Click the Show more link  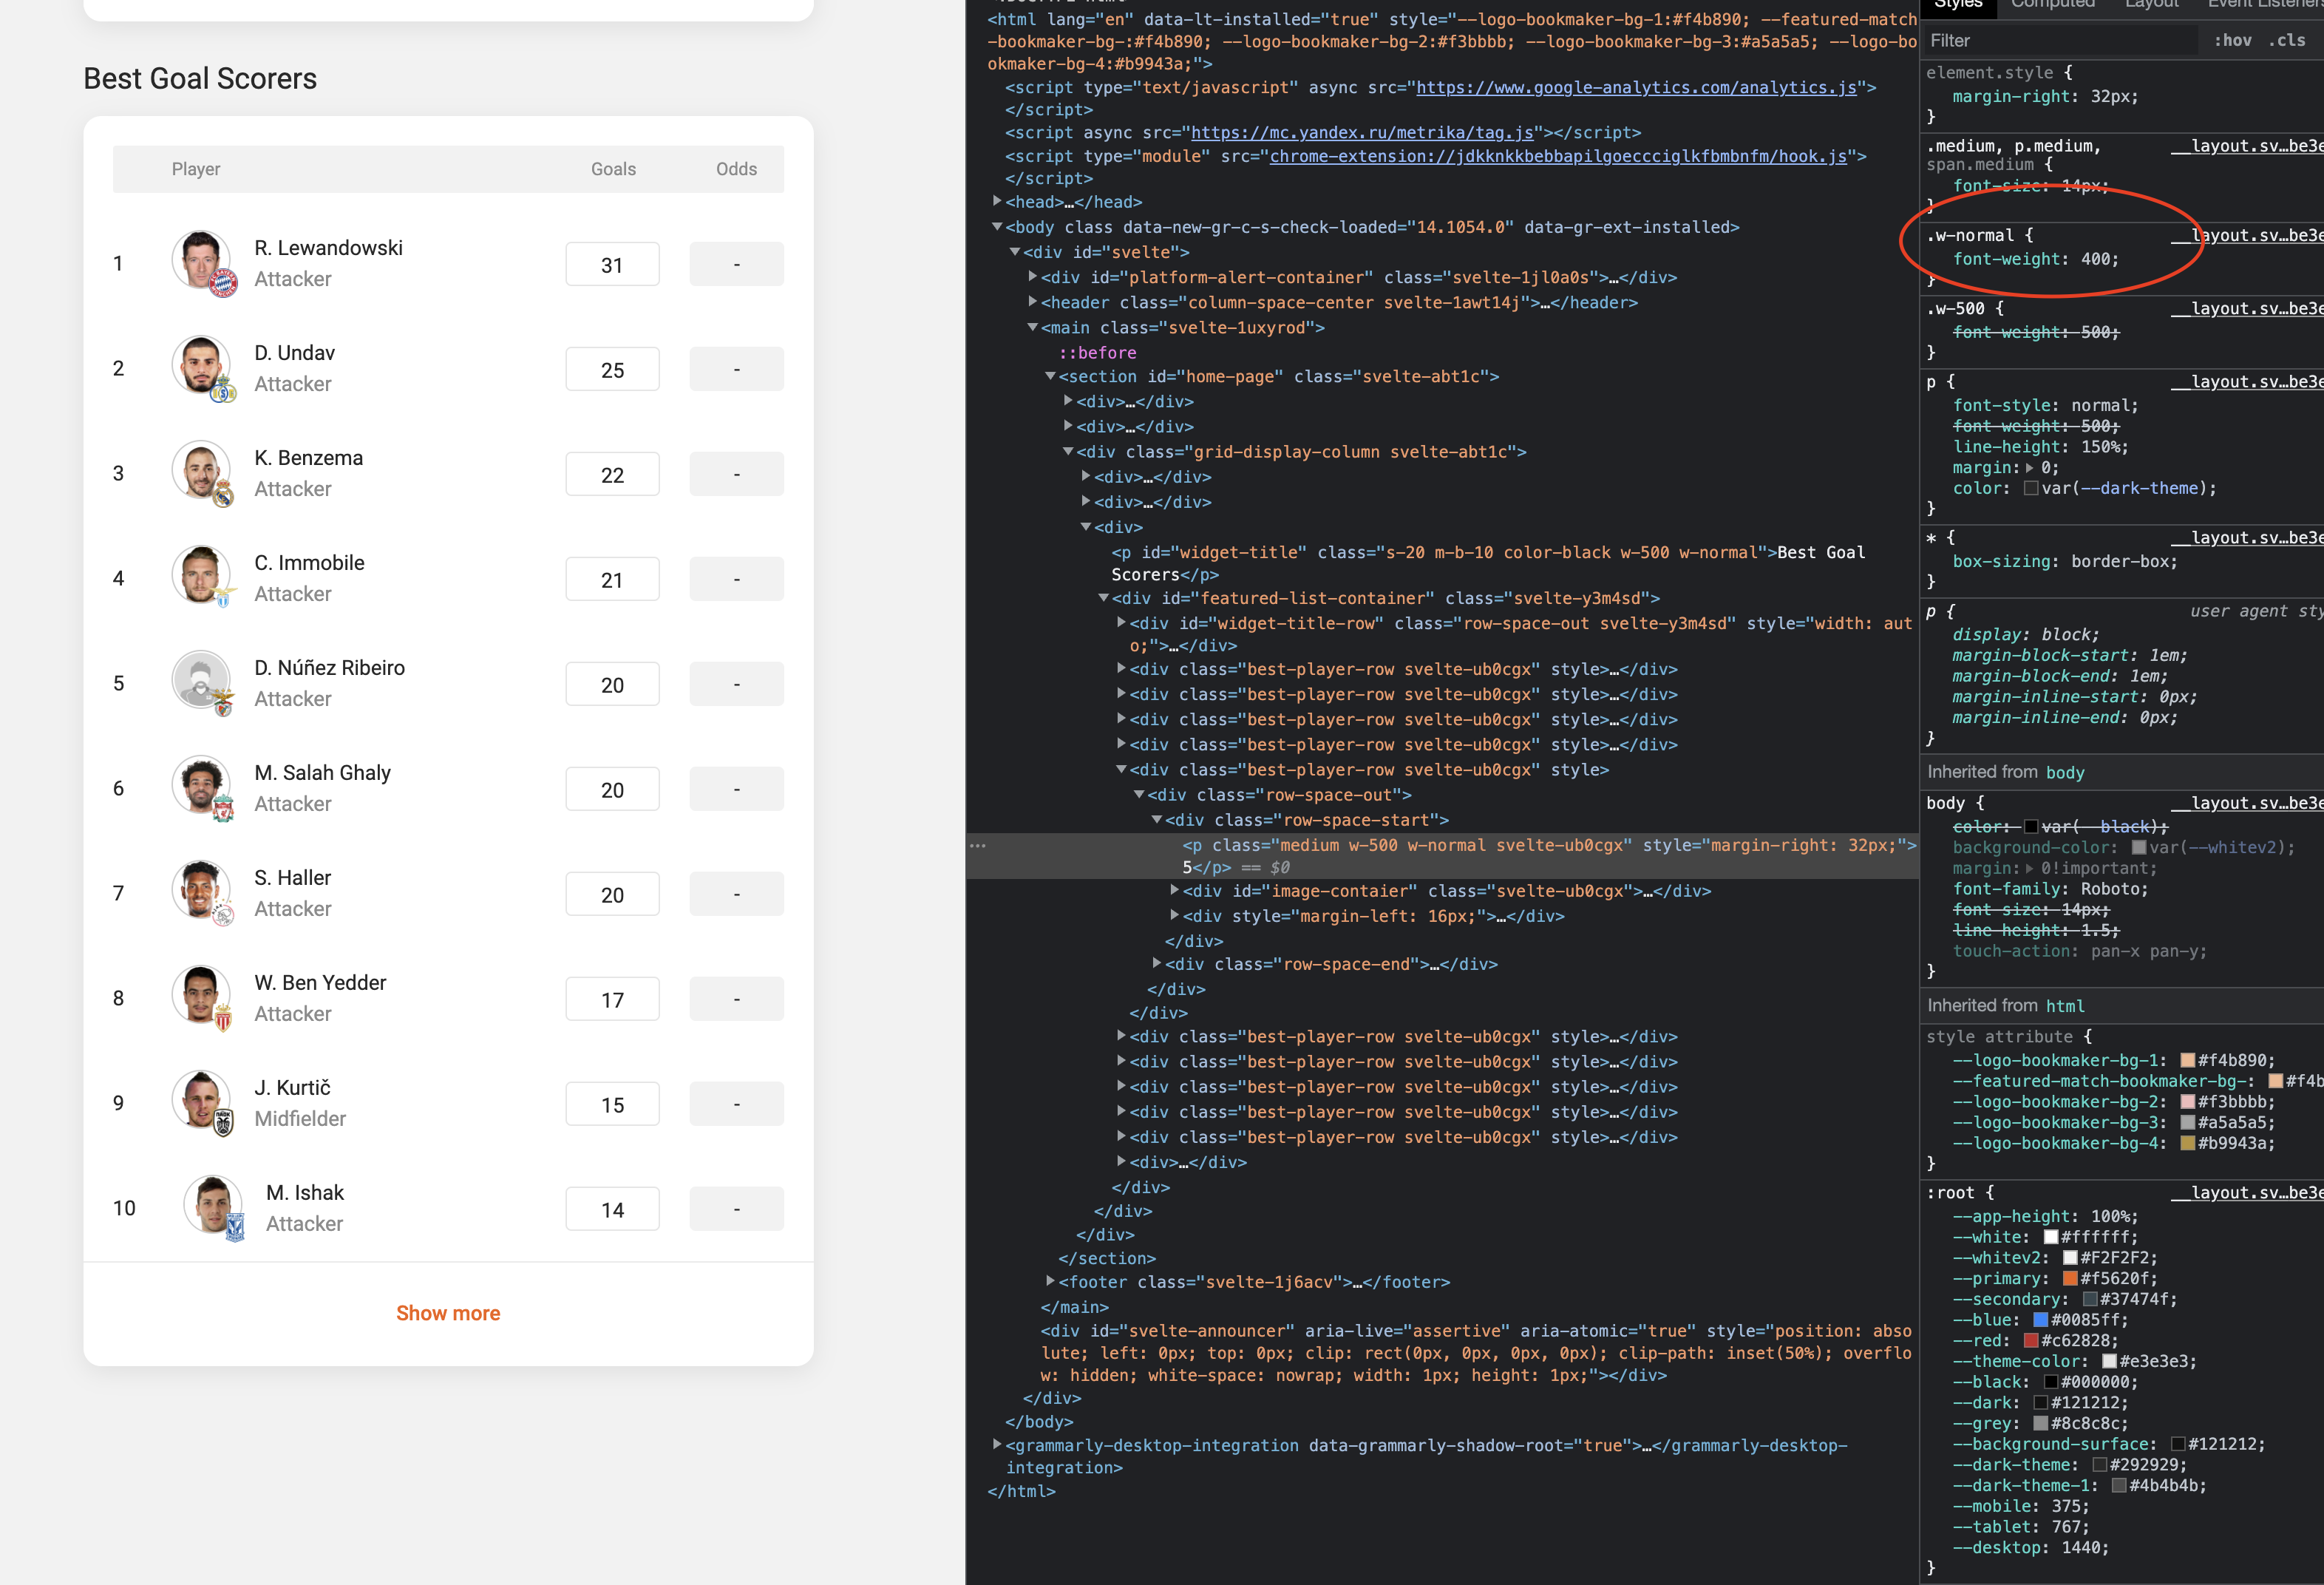pyautogui.click(x=448, y=1313)
